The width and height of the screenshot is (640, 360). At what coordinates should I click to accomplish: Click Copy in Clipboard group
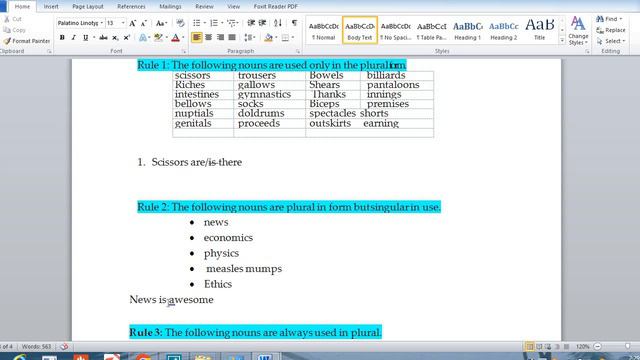(15, 30)
